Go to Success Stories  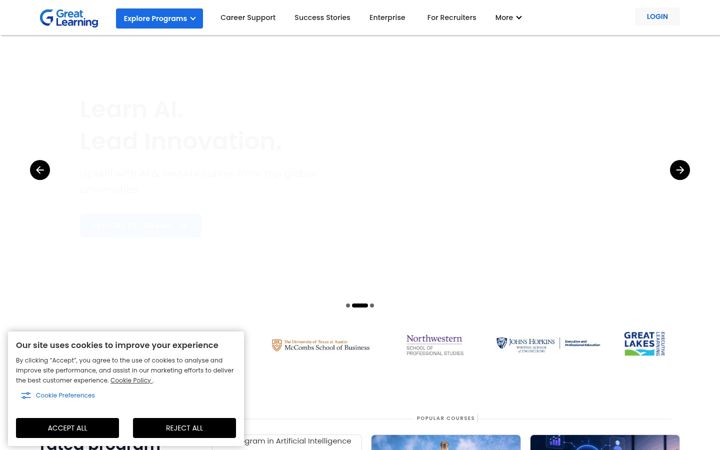[322, 17]
